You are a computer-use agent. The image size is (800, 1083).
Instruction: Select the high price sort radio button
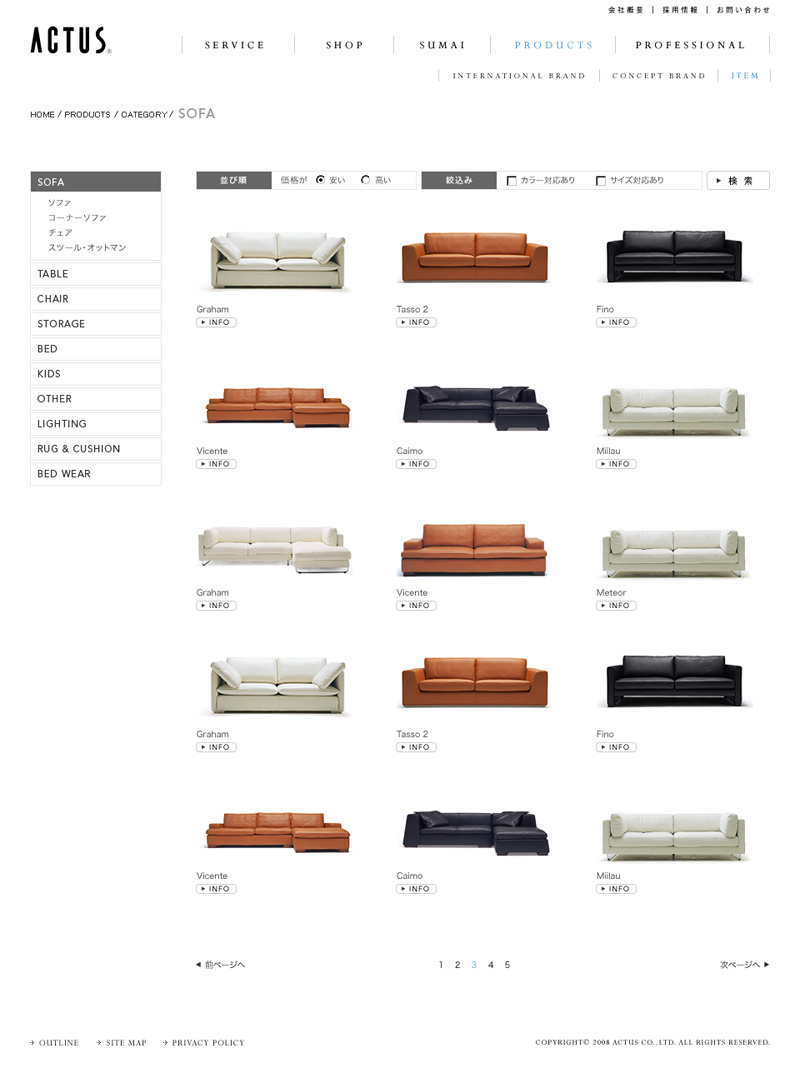[365, 180]
